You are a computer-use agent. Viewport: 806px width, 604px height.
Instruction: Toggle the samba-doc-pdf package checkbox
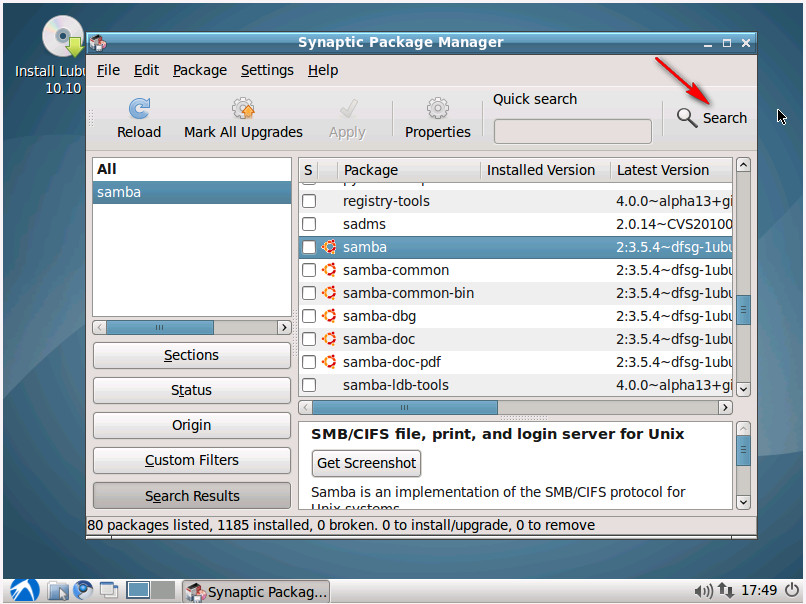pyautogui.click(x=309, y=362)
